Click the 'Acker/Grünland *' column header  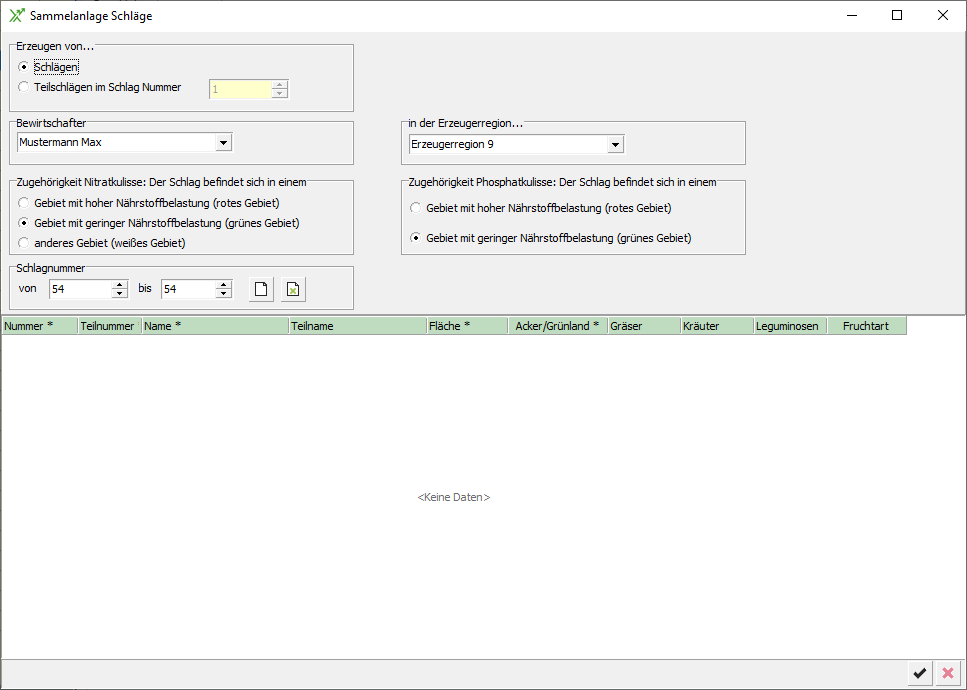click(557, 326)
